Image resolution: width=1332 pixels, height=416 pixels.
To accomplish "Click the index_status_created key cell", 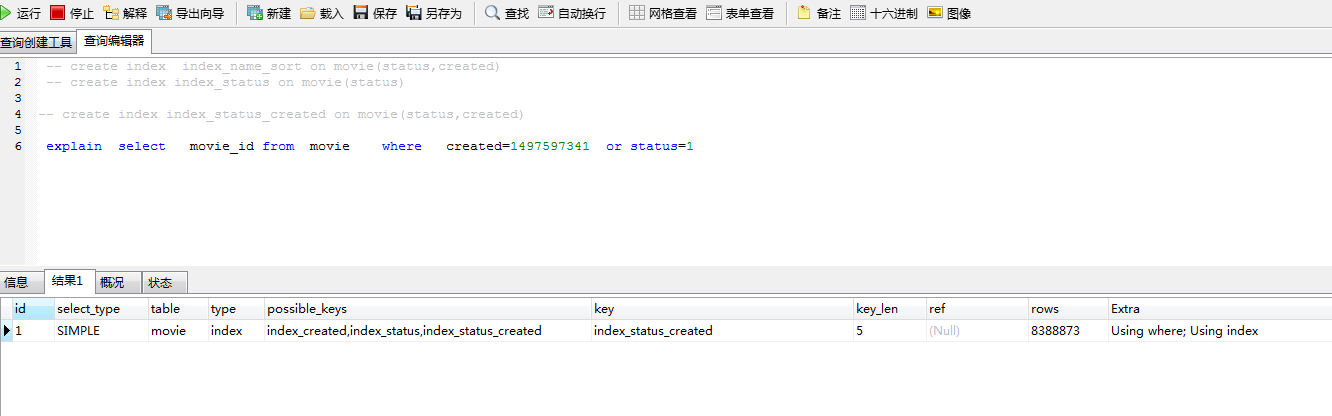I will [x=722, y=330].
